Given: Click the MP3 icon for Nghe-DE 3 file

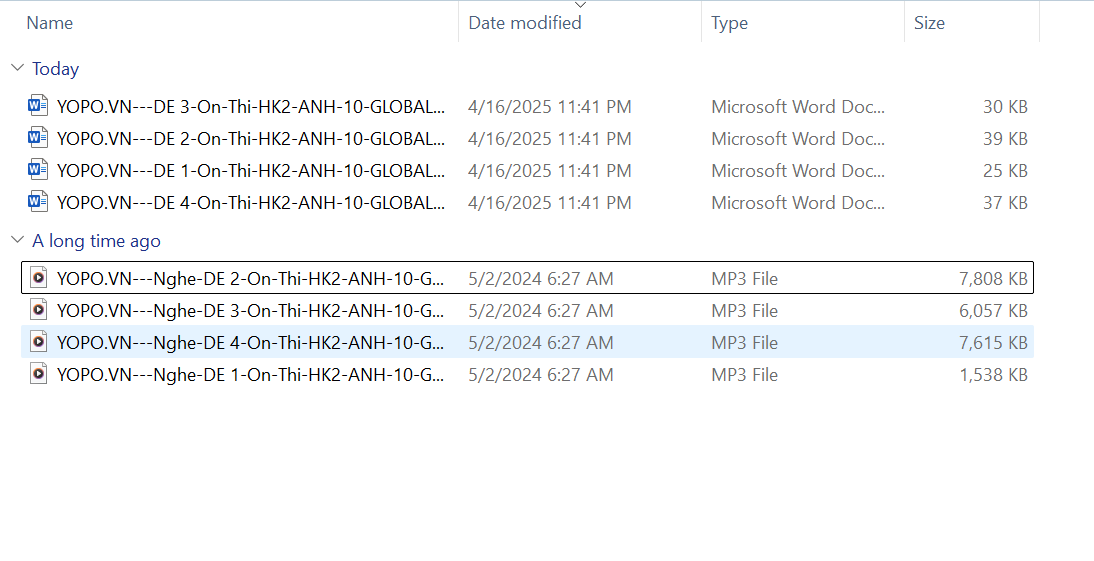Looking at the screenshot, I should [x=38, y=310].
